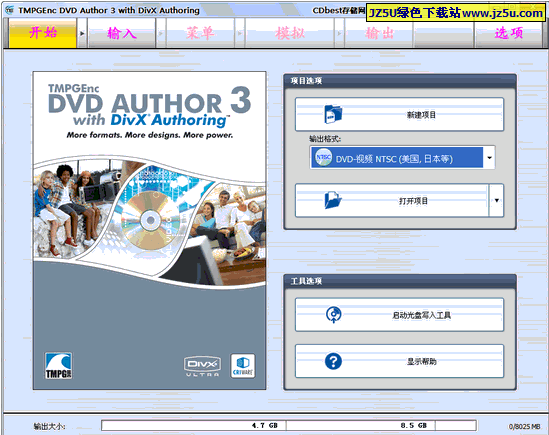Click the 8.5 GB marker on size bar
The width and height of the screenshot is (549, 435).
pos(414,426)
